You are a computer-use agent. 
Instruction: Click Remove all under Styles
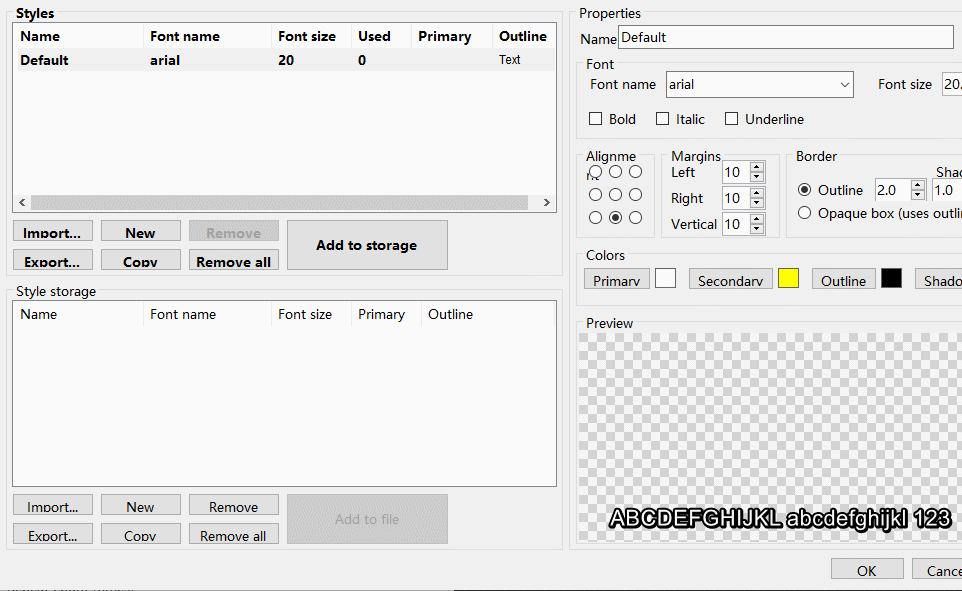pyautogui.click(x=233, y=260)
